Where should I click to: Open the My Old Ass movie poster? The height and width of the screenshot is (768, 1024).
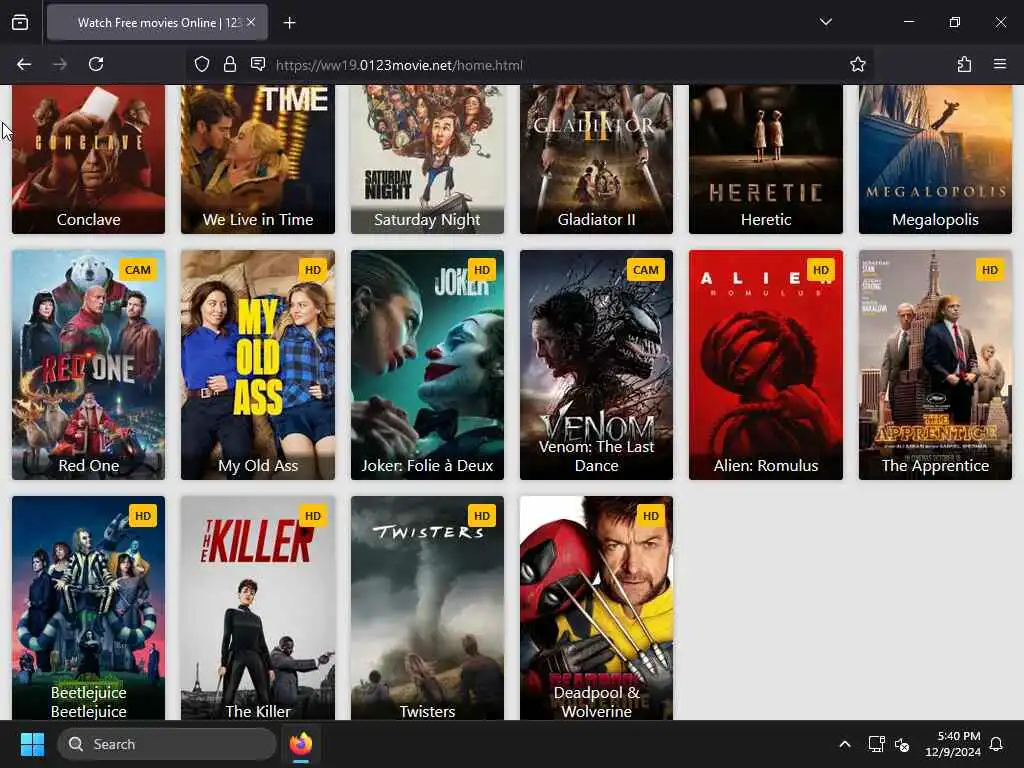coord(258,365)
